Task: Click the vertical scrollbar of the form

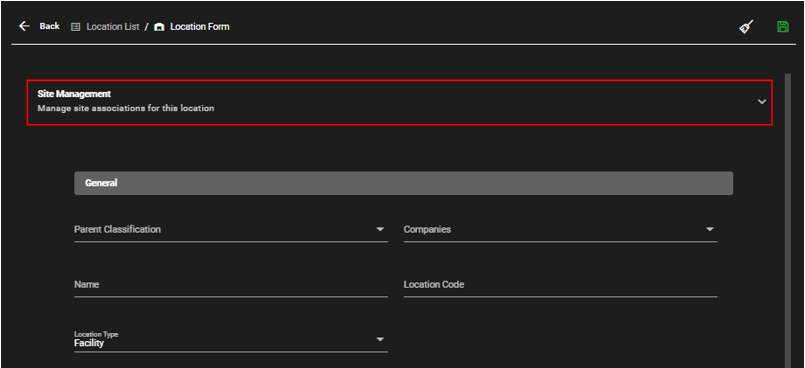Action: [788, 221]
